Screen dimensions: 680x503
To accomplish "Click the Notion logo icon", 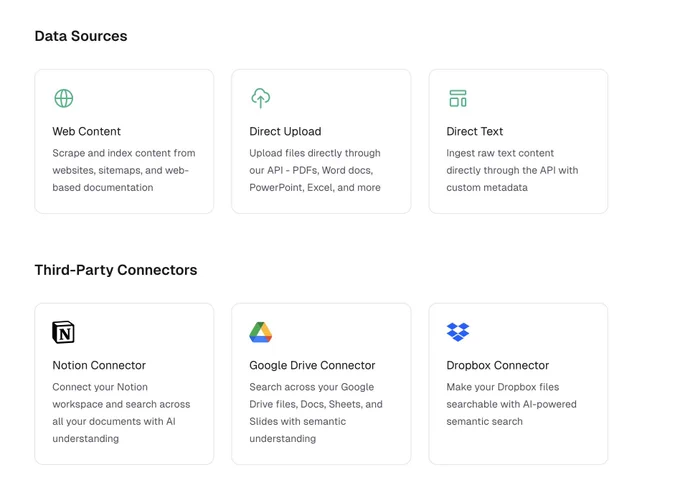I will 63,332.
